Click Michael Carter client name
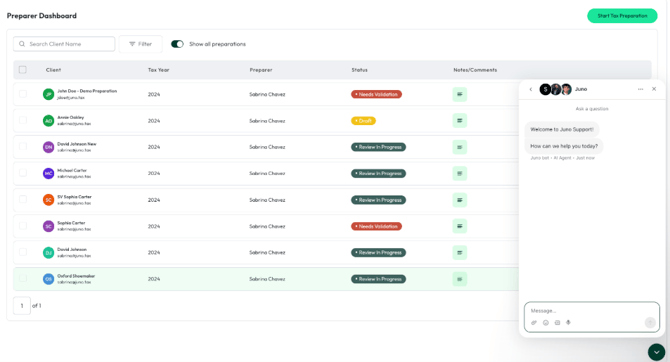This screenshot has width=670, height=362. 72,171
